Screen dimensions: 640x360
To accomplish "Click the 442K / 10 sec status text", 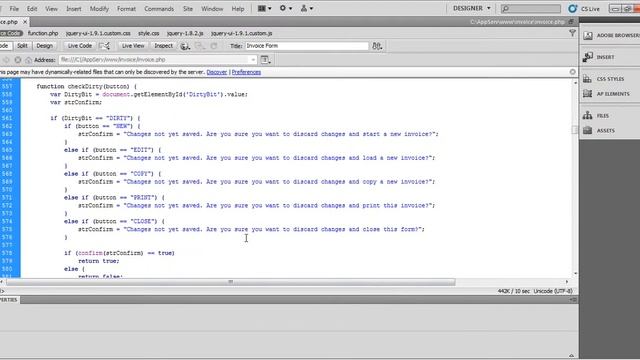I will tap(513, 291).
